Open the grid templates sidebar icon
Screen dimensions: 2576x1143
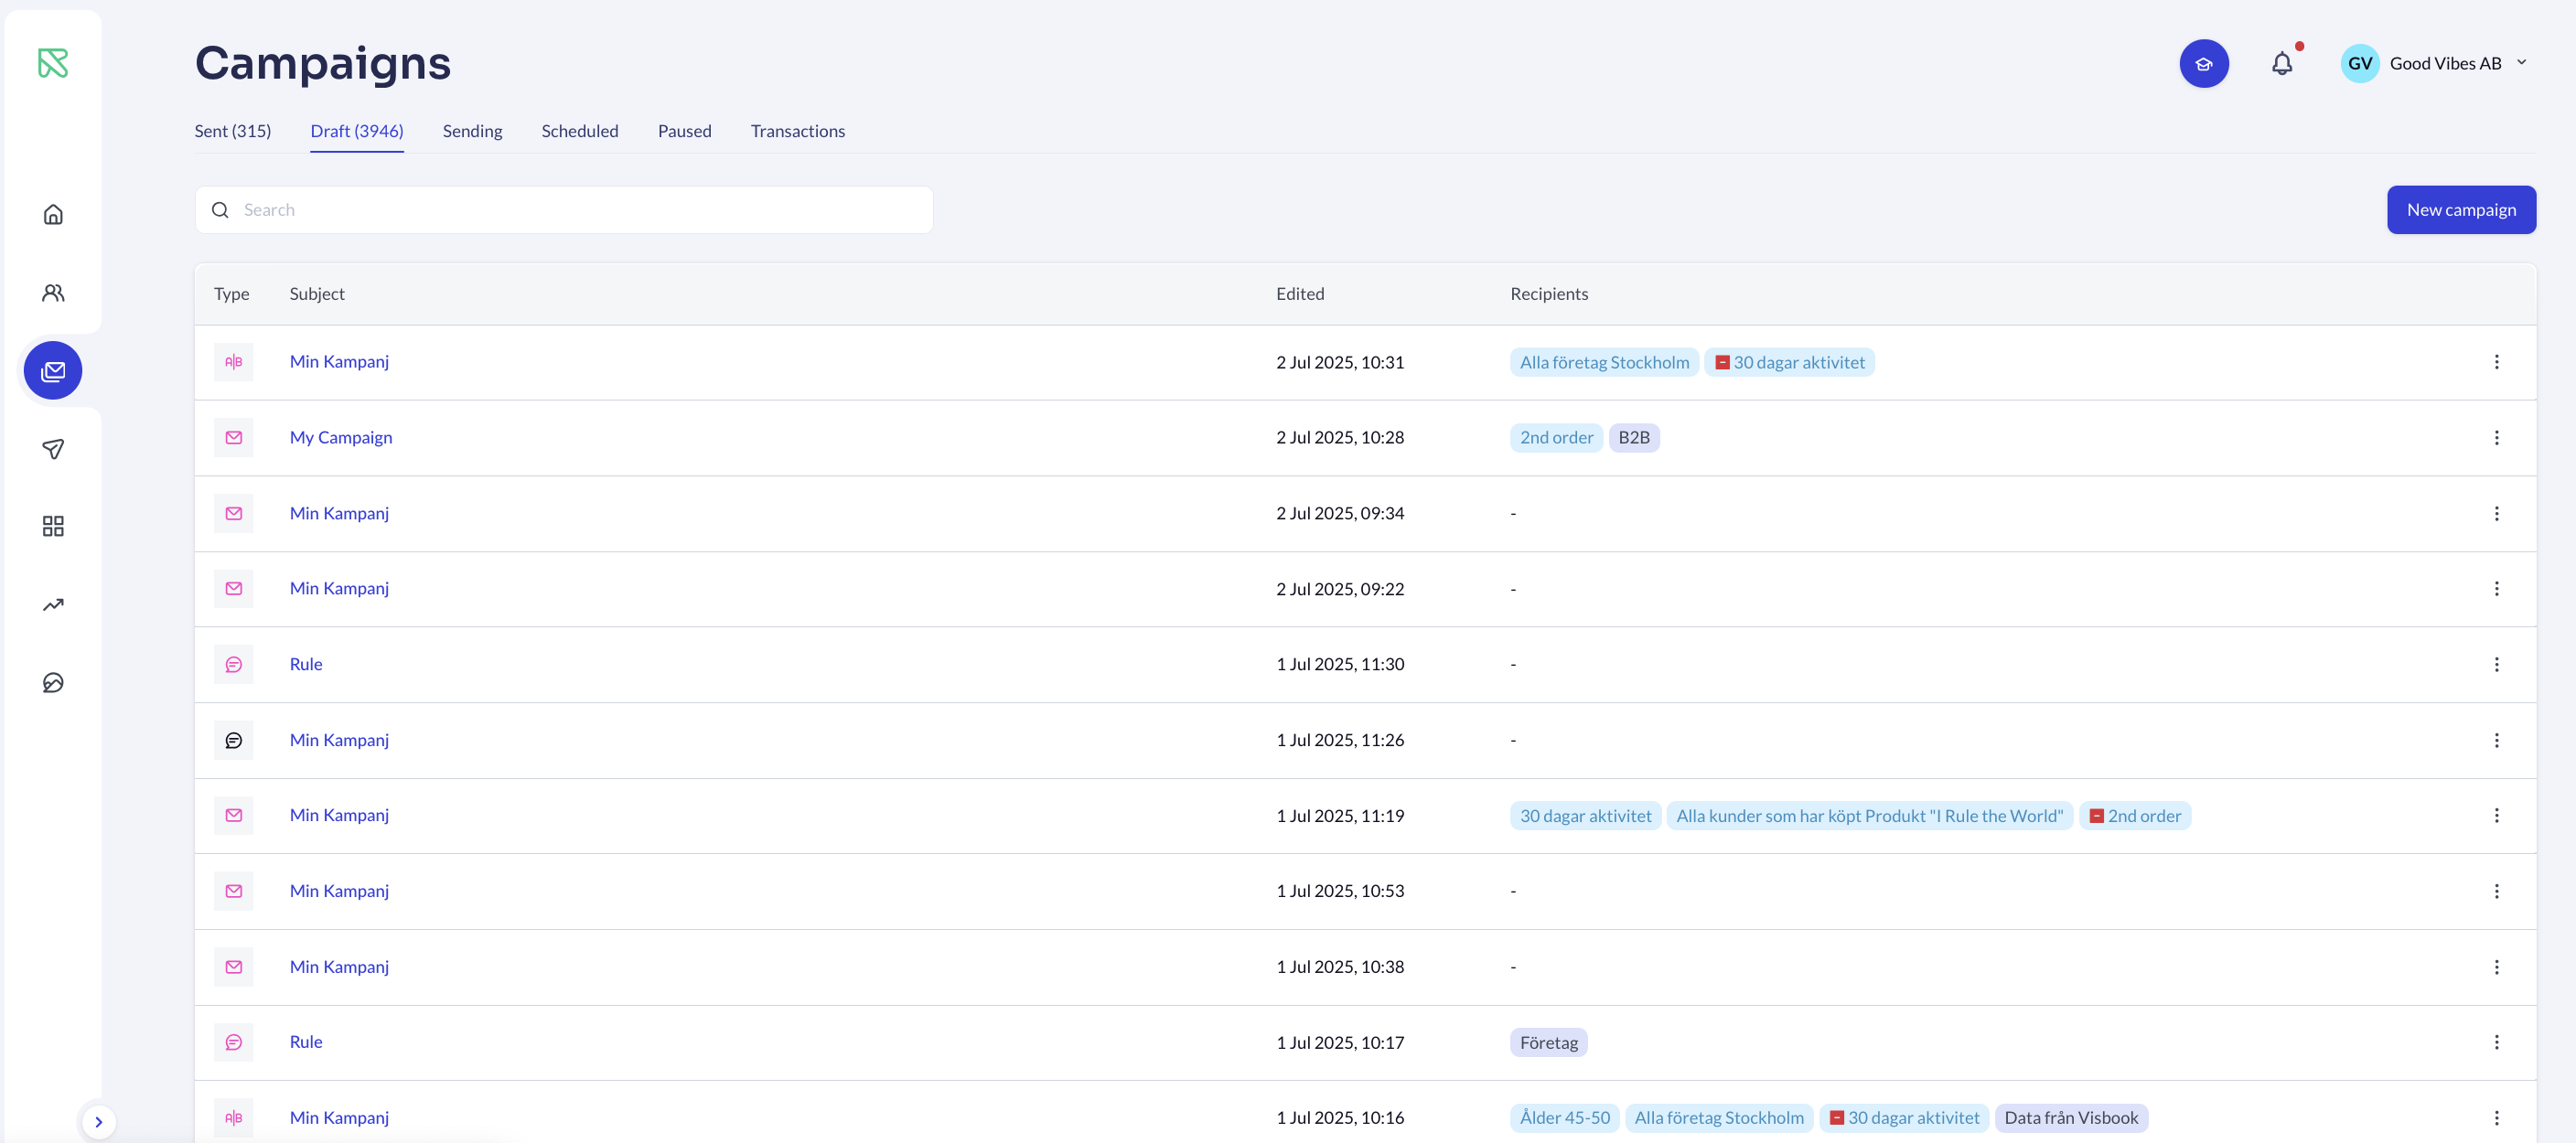tap(53, 526)
